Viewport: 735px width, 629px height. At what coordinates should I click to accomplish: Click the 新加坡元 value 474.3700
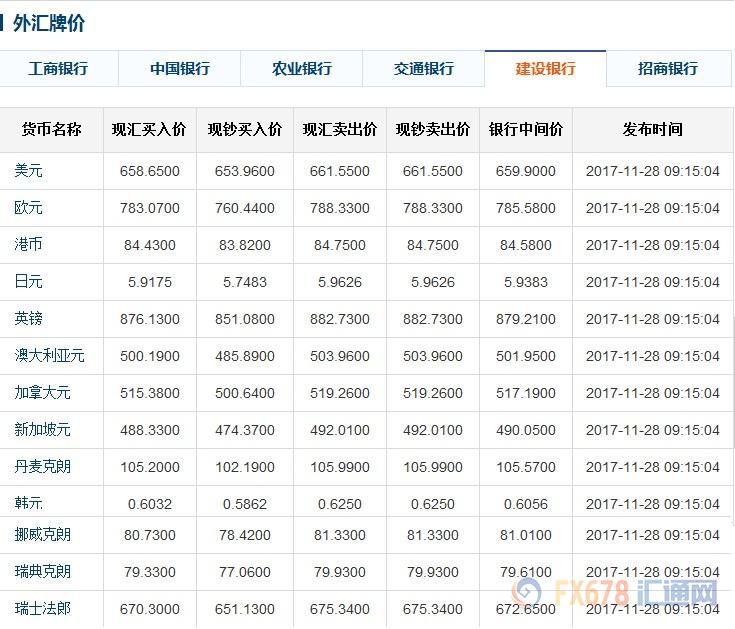coord(245,430)
